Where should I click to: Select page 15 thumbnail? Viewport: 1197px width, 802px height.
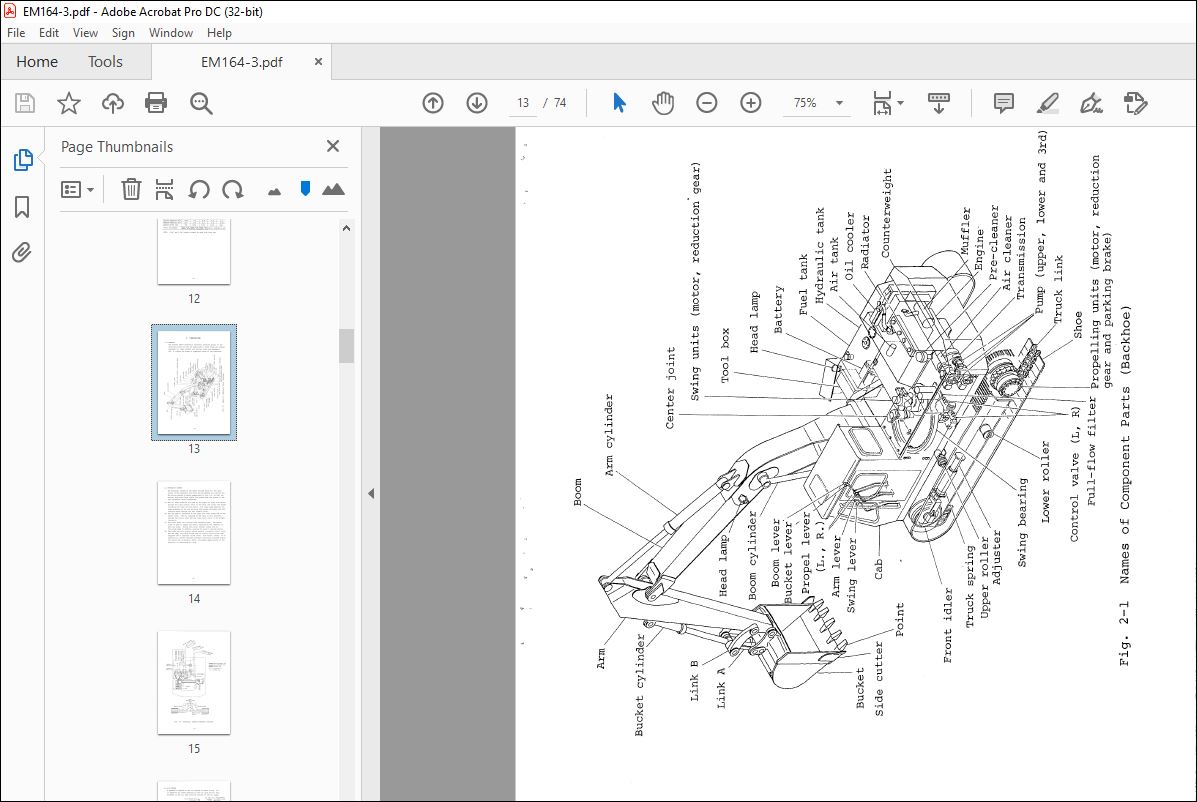pyautogui.click(x=194, y=683)
